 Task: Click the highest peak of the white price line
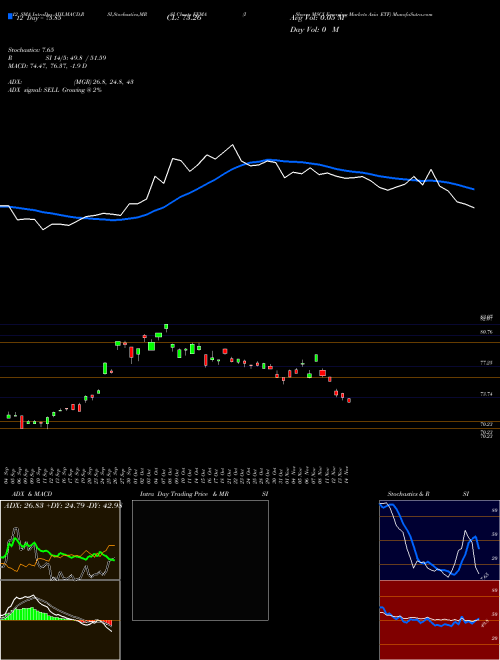point(232,145)
